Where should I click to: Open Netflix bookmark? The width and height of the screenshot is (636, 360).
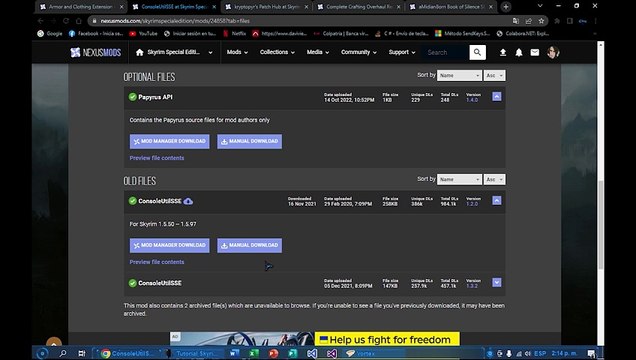(x=234, y=34)
